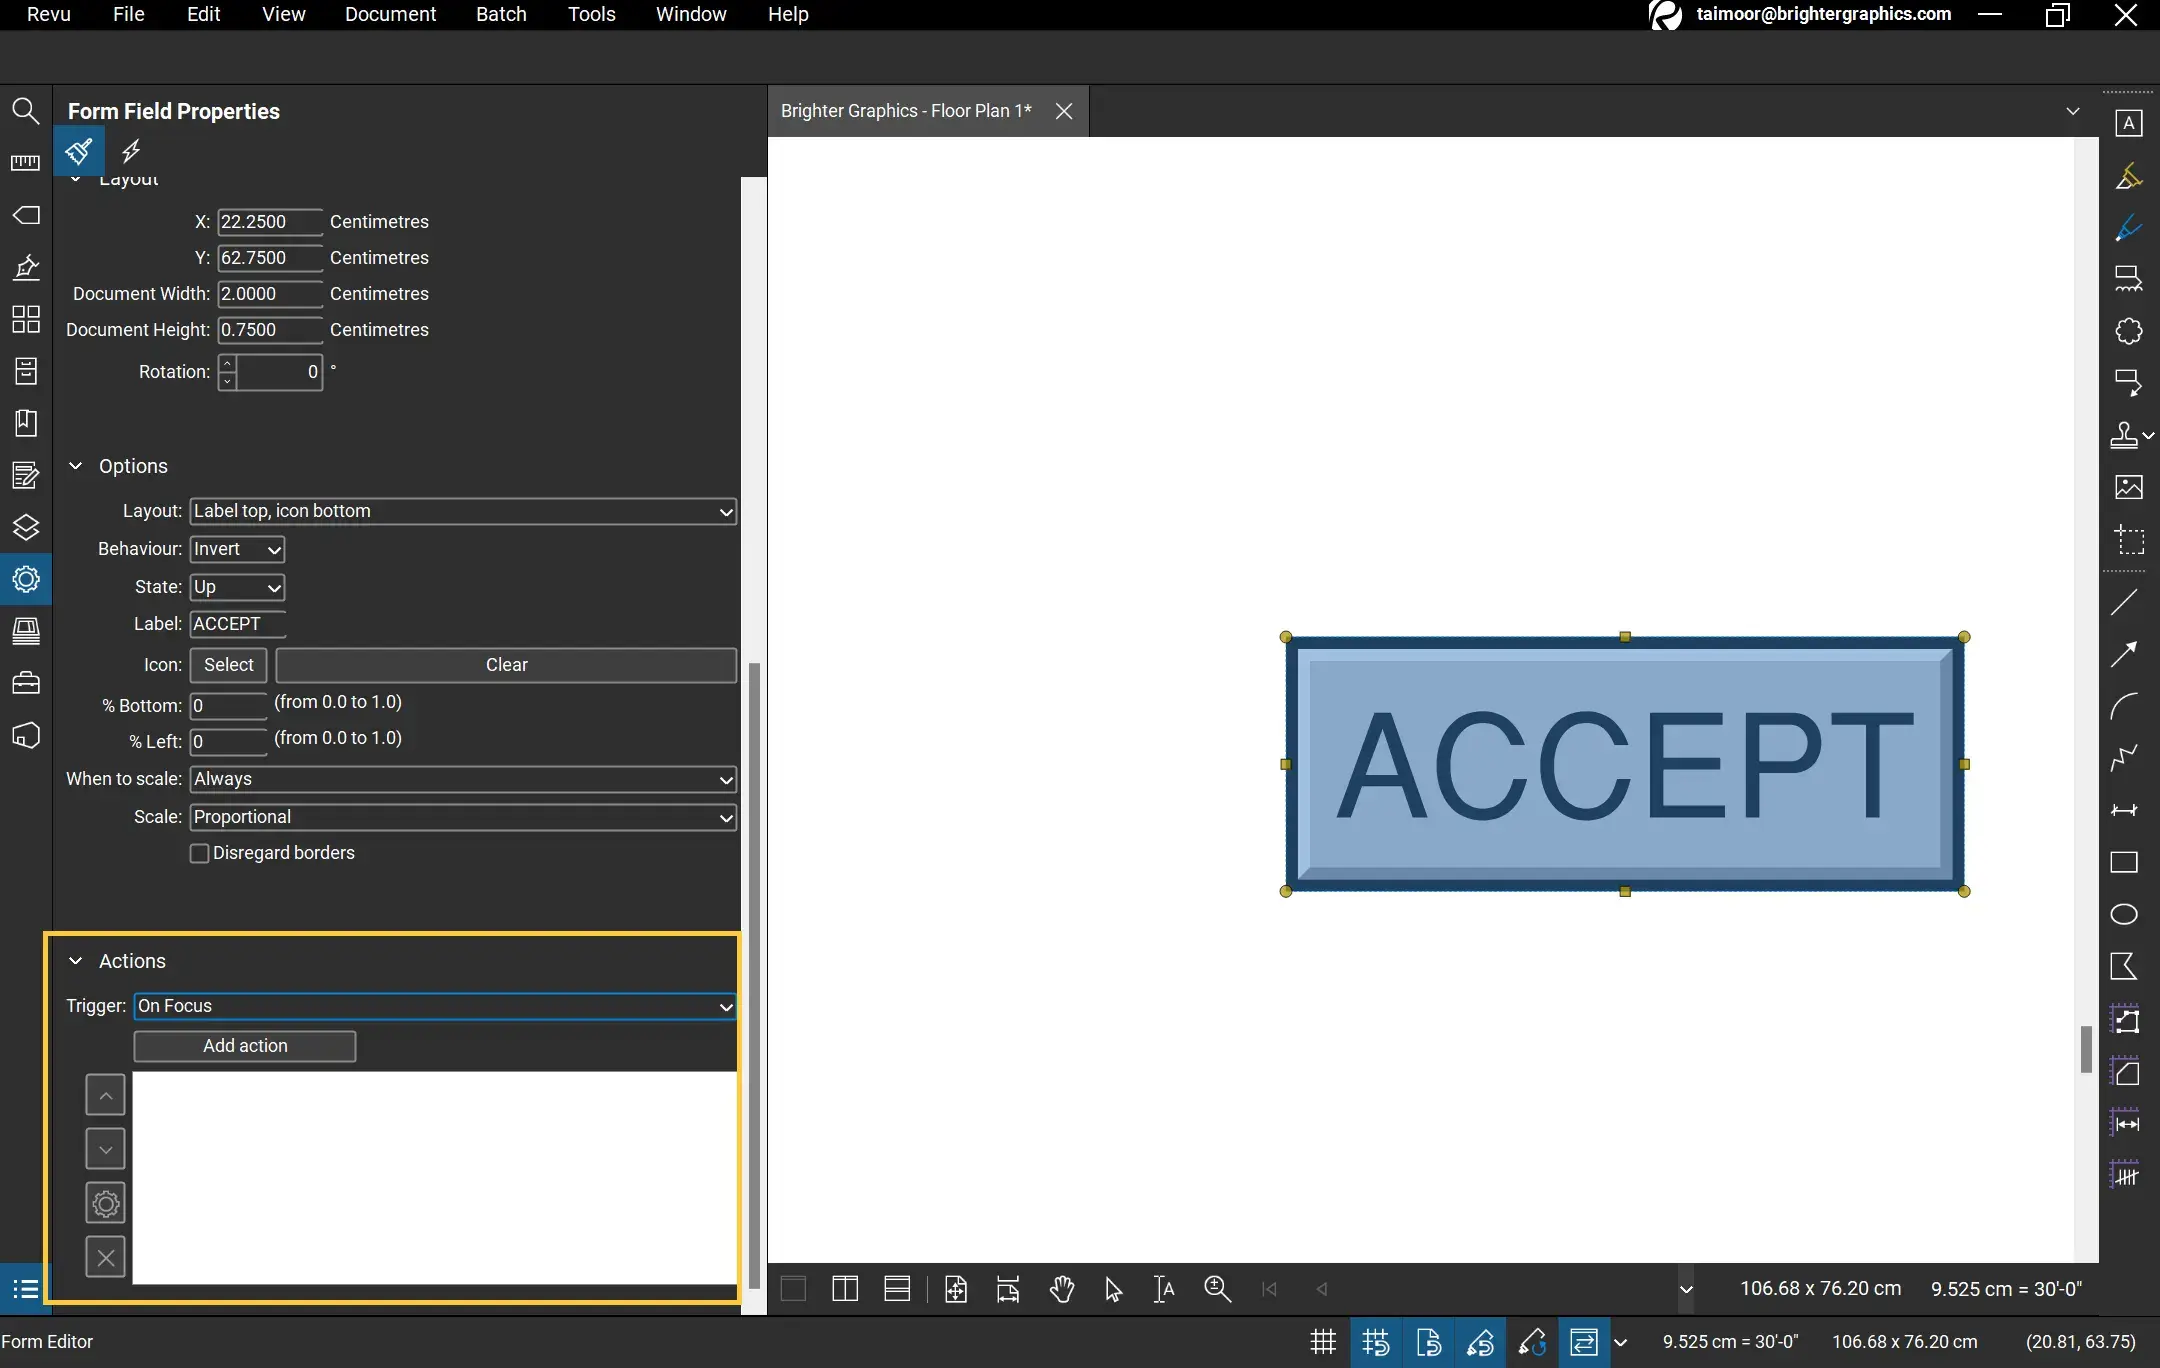This screenshot has width=2160, height=1368.
Task: Select the Cloud markup tool
Action: click(2128, 331)
